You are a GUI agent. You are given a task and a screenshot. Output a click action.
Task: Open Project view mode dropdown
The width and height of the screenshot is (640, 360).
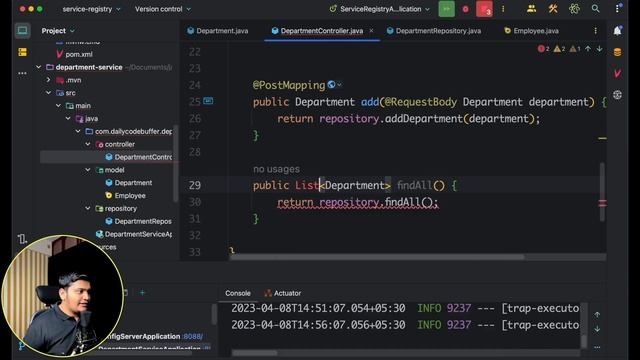point(58,31)
